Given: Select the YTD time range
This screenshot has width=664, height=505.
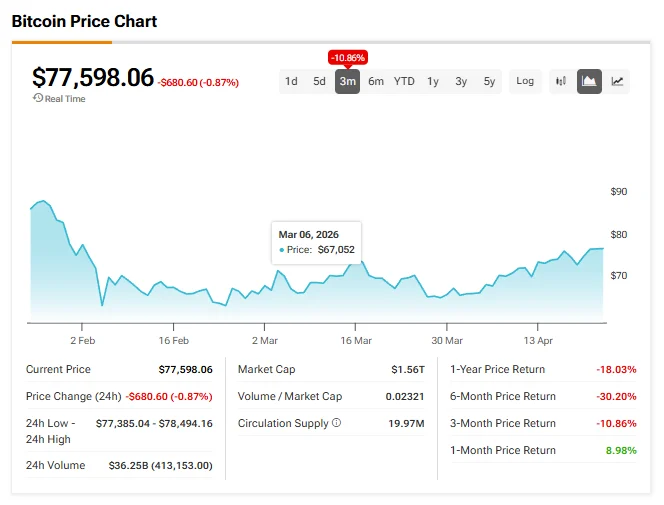Looking at the screenshot, I should (404, 81).
